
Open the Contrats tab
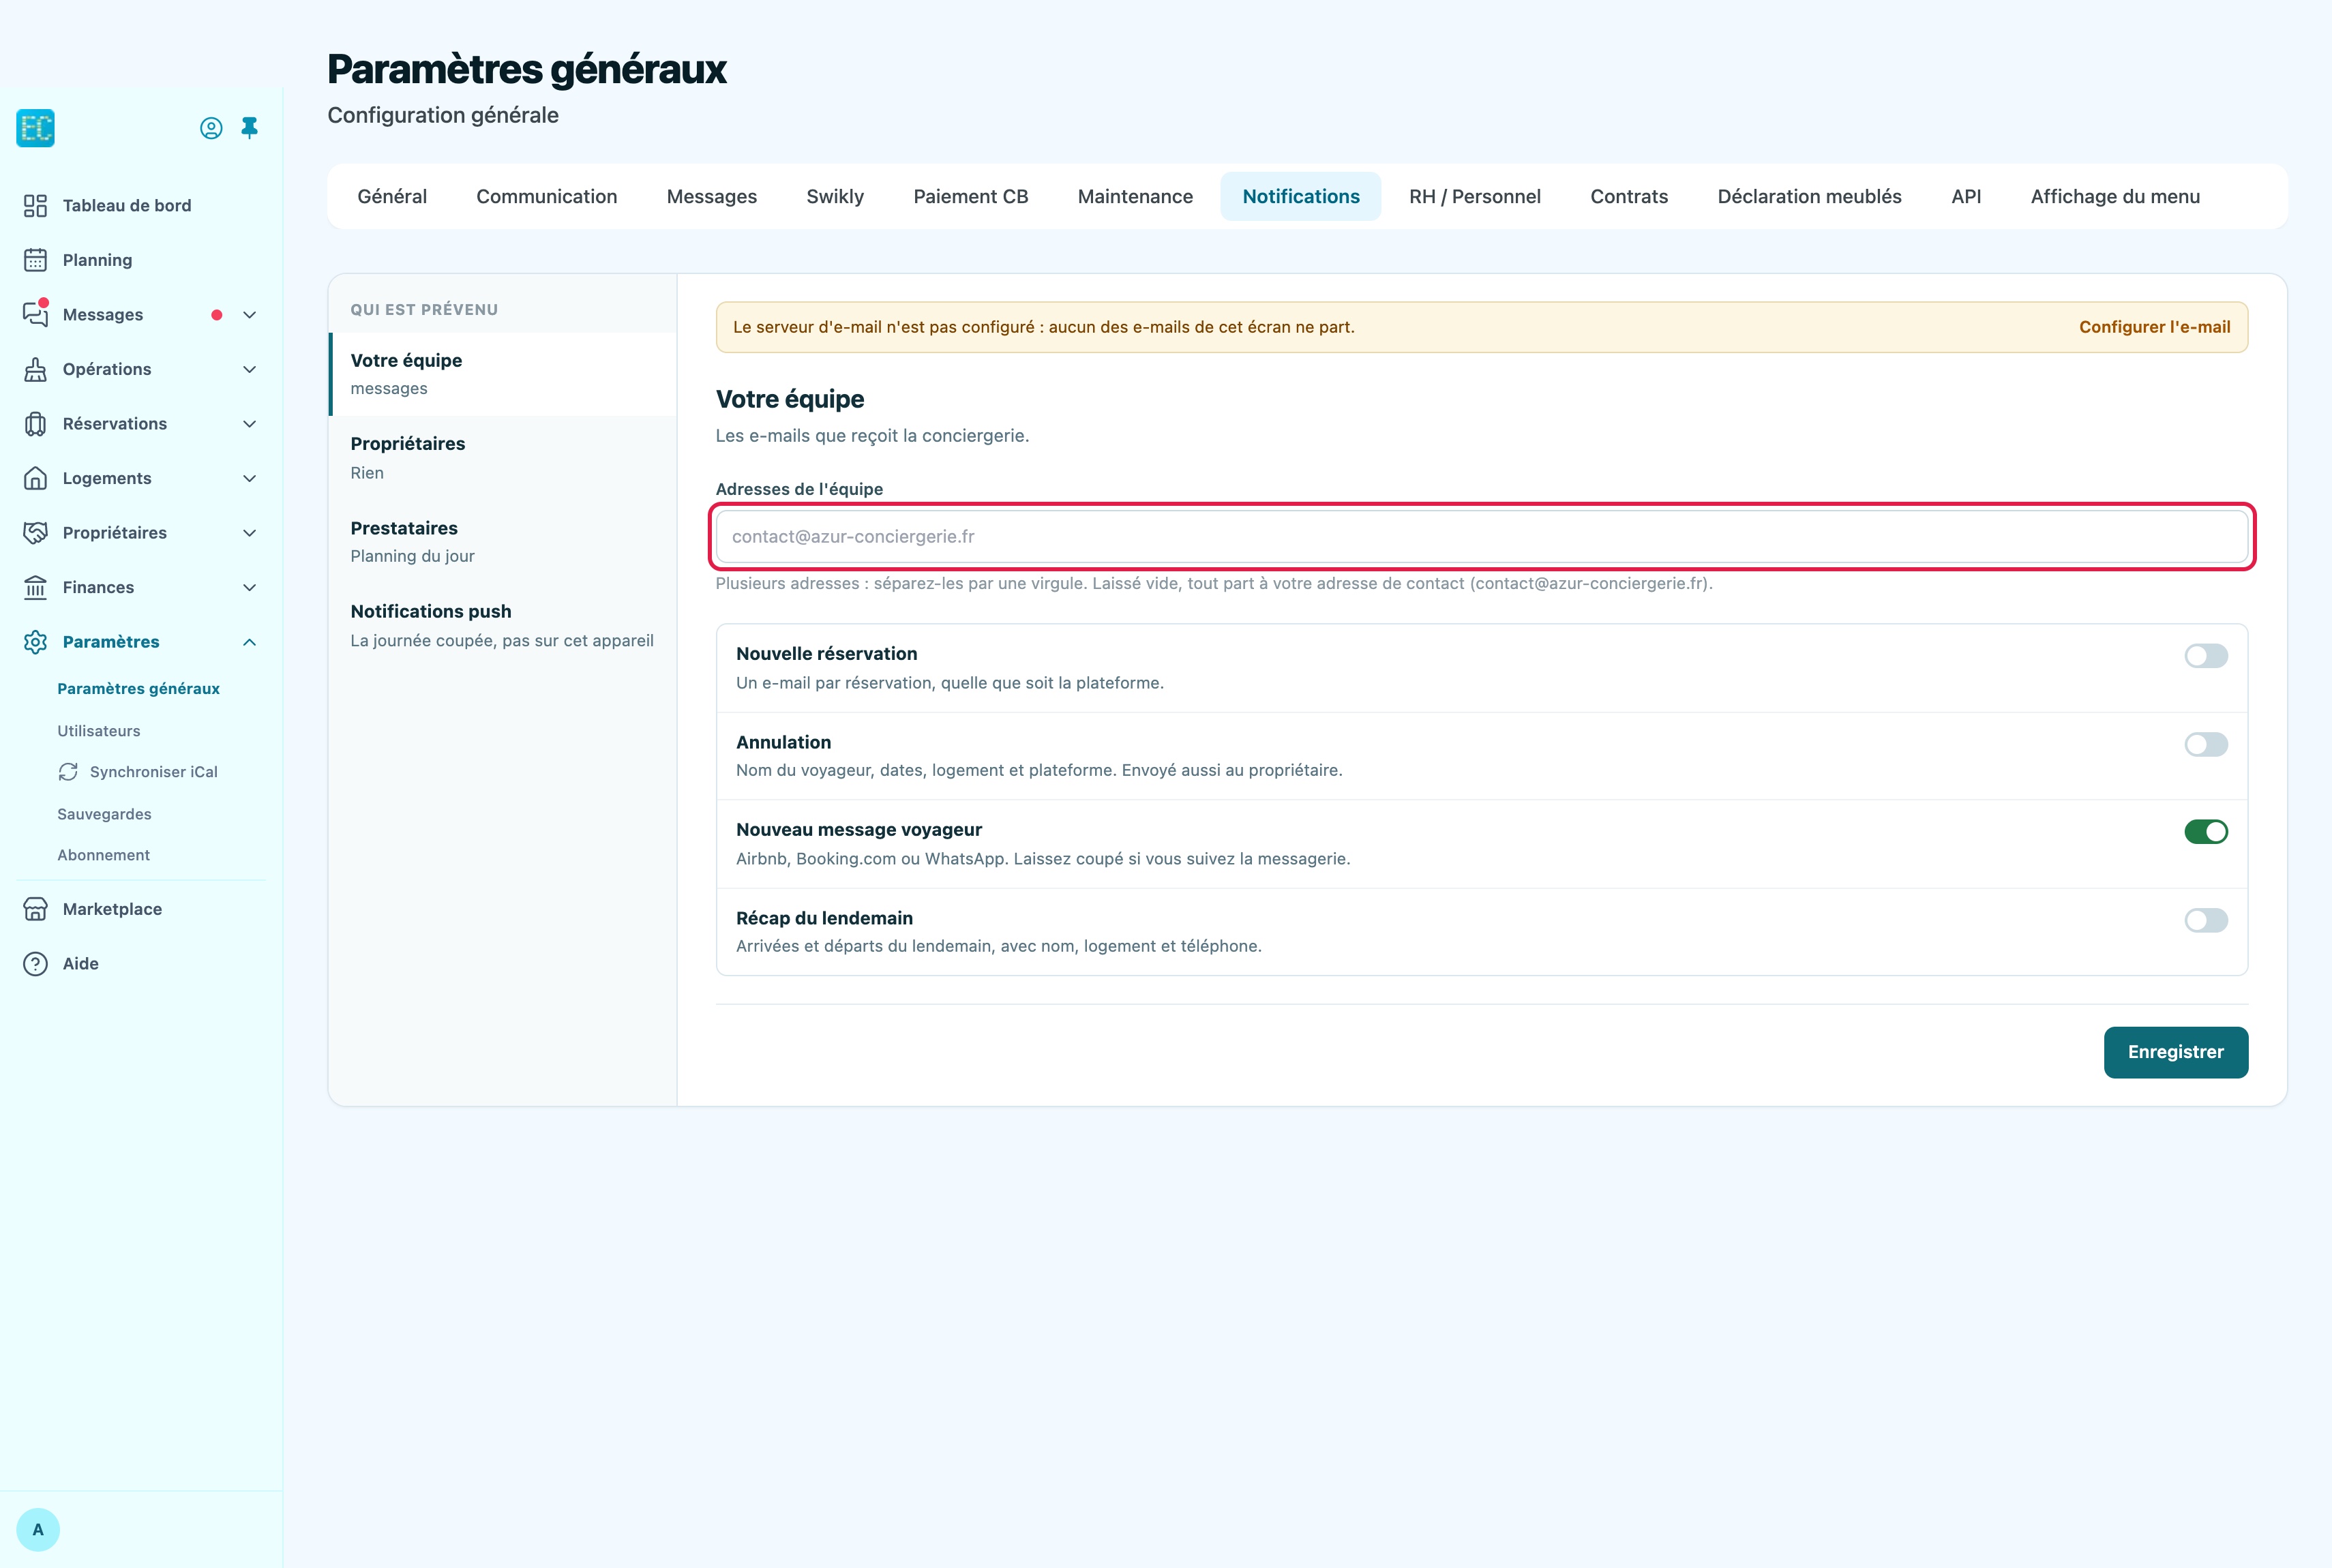coord(1629,197)
